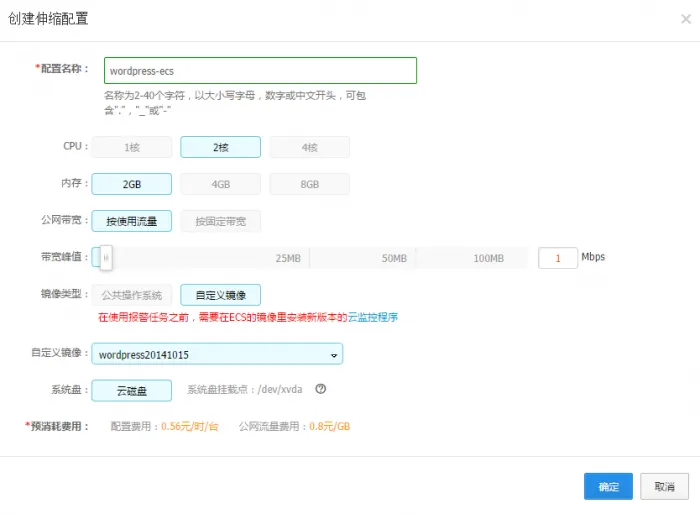
Task: Open the 云监控程序 link
Action: pos(373,317)
